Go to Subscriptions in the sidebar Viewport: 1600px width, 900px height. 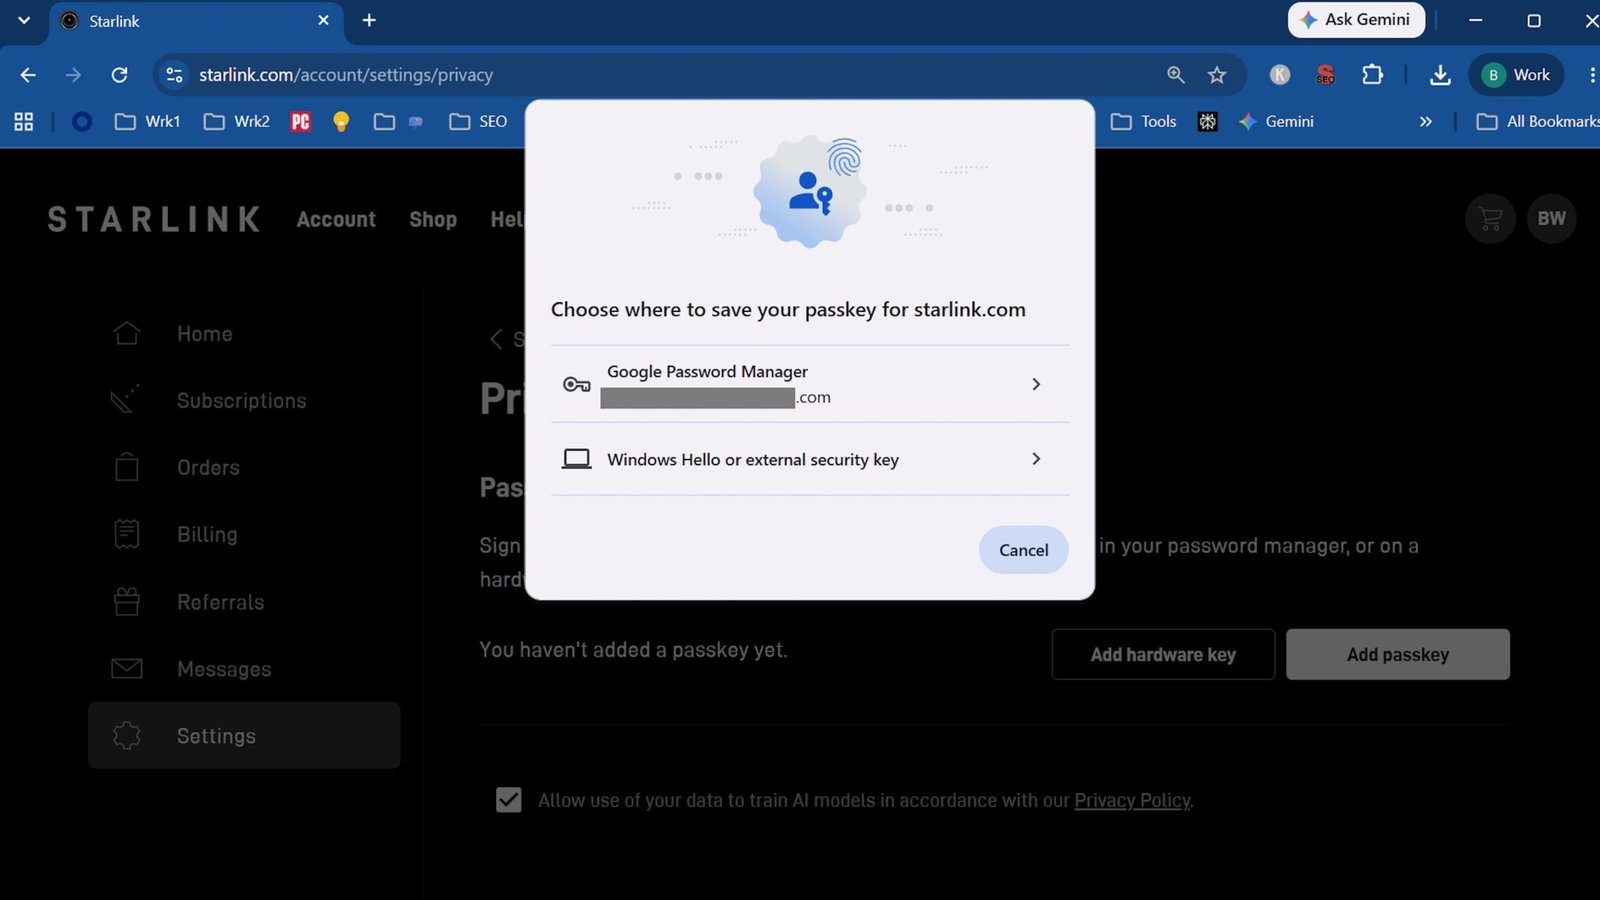pyautogui.click(x=244, y=401)
